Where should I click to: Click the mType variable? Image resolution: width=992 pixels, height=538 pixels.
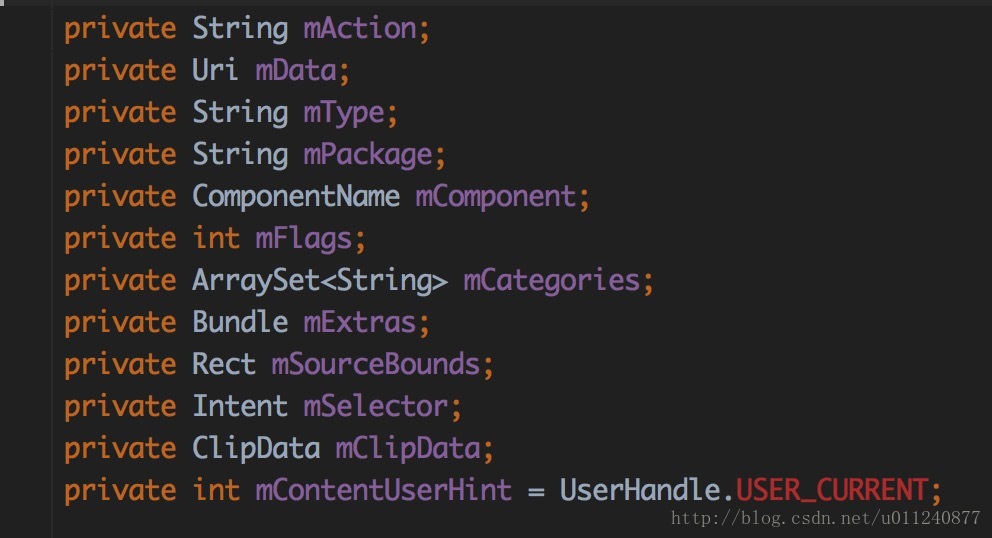[344, 114]
